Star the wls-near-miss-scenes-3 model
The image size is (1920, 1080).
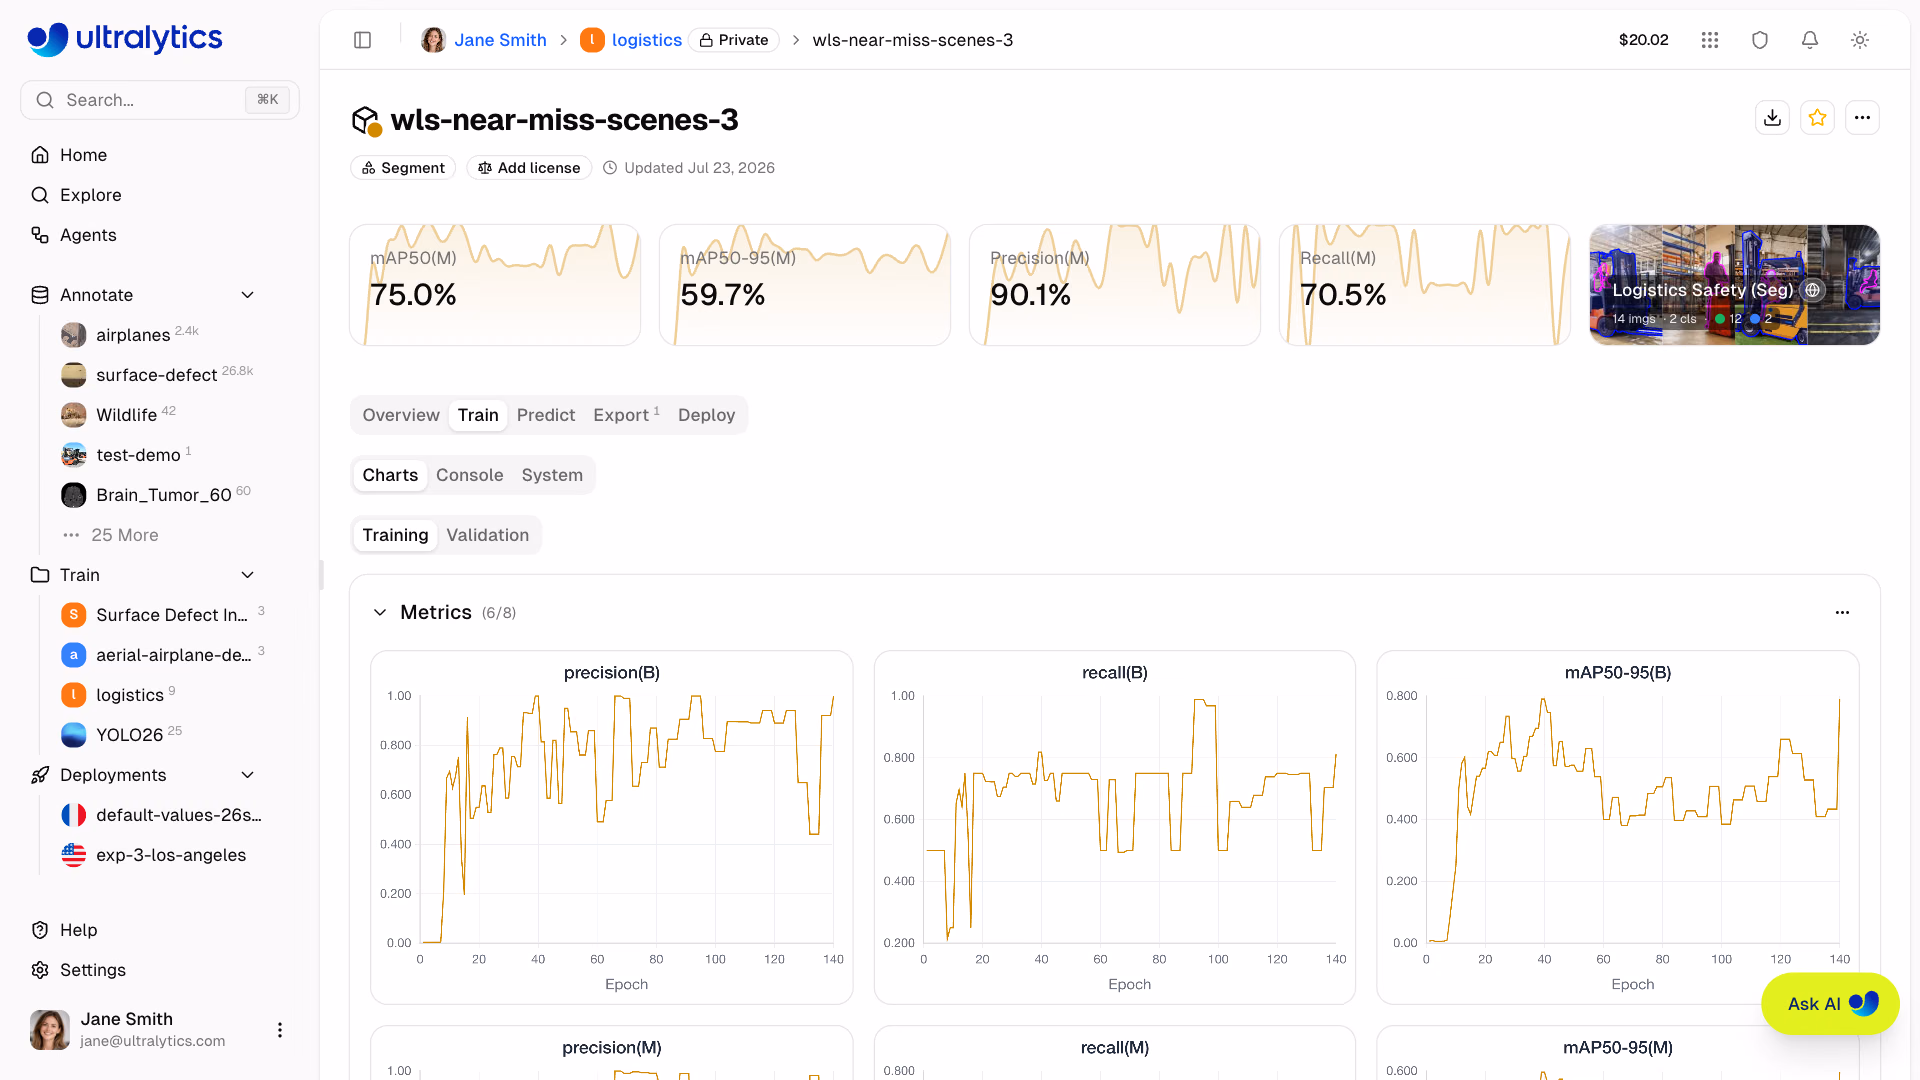pyautogui.click(x=1818, y=118)
